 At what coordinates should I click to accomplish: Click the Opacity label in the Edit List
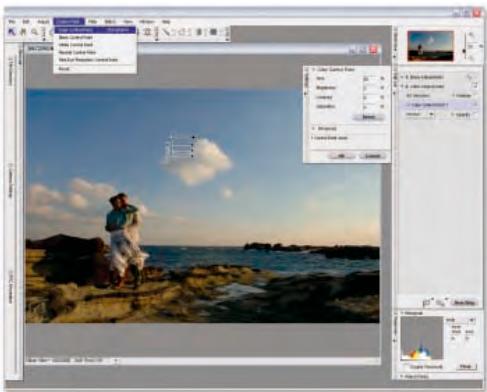[x=463, y=114]
